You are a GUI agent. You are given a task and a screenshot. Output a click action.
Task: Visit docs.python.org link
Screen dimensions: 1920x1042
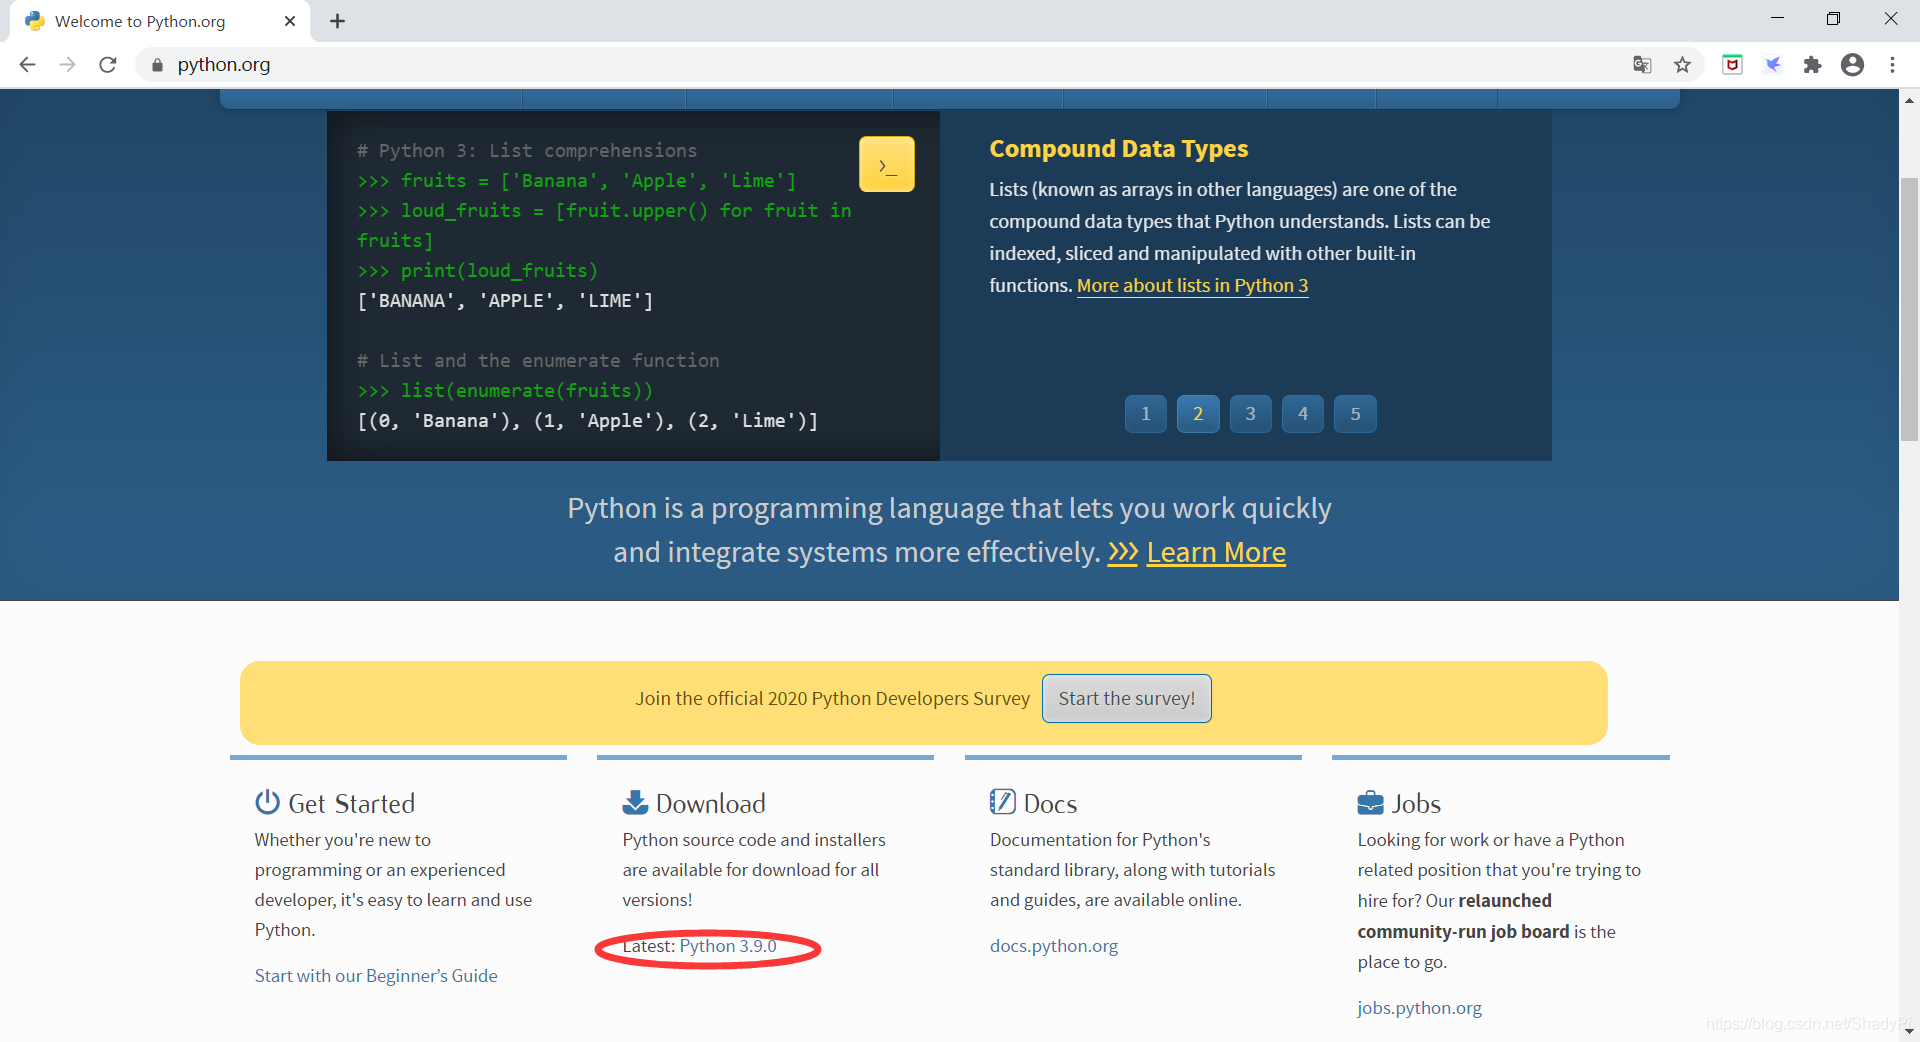1054,946
